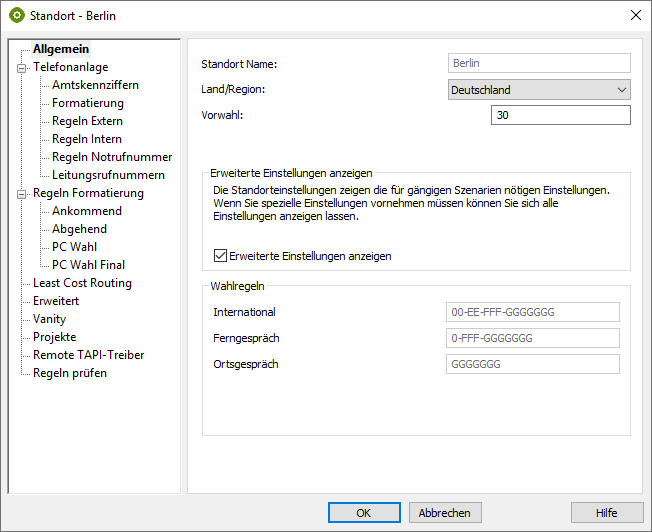Collapse the Regeln Formatierung tree node
The image size is (652, 532).
(x=19, y=194)
